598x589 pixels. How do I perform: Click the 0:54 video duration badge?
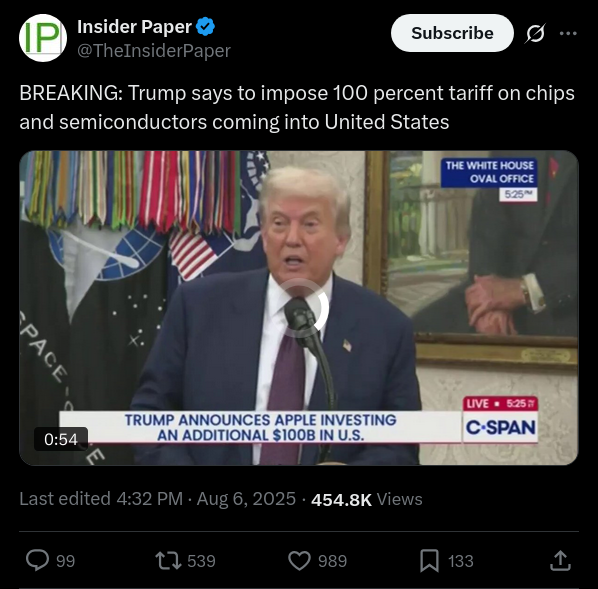[x=61, y=439]
